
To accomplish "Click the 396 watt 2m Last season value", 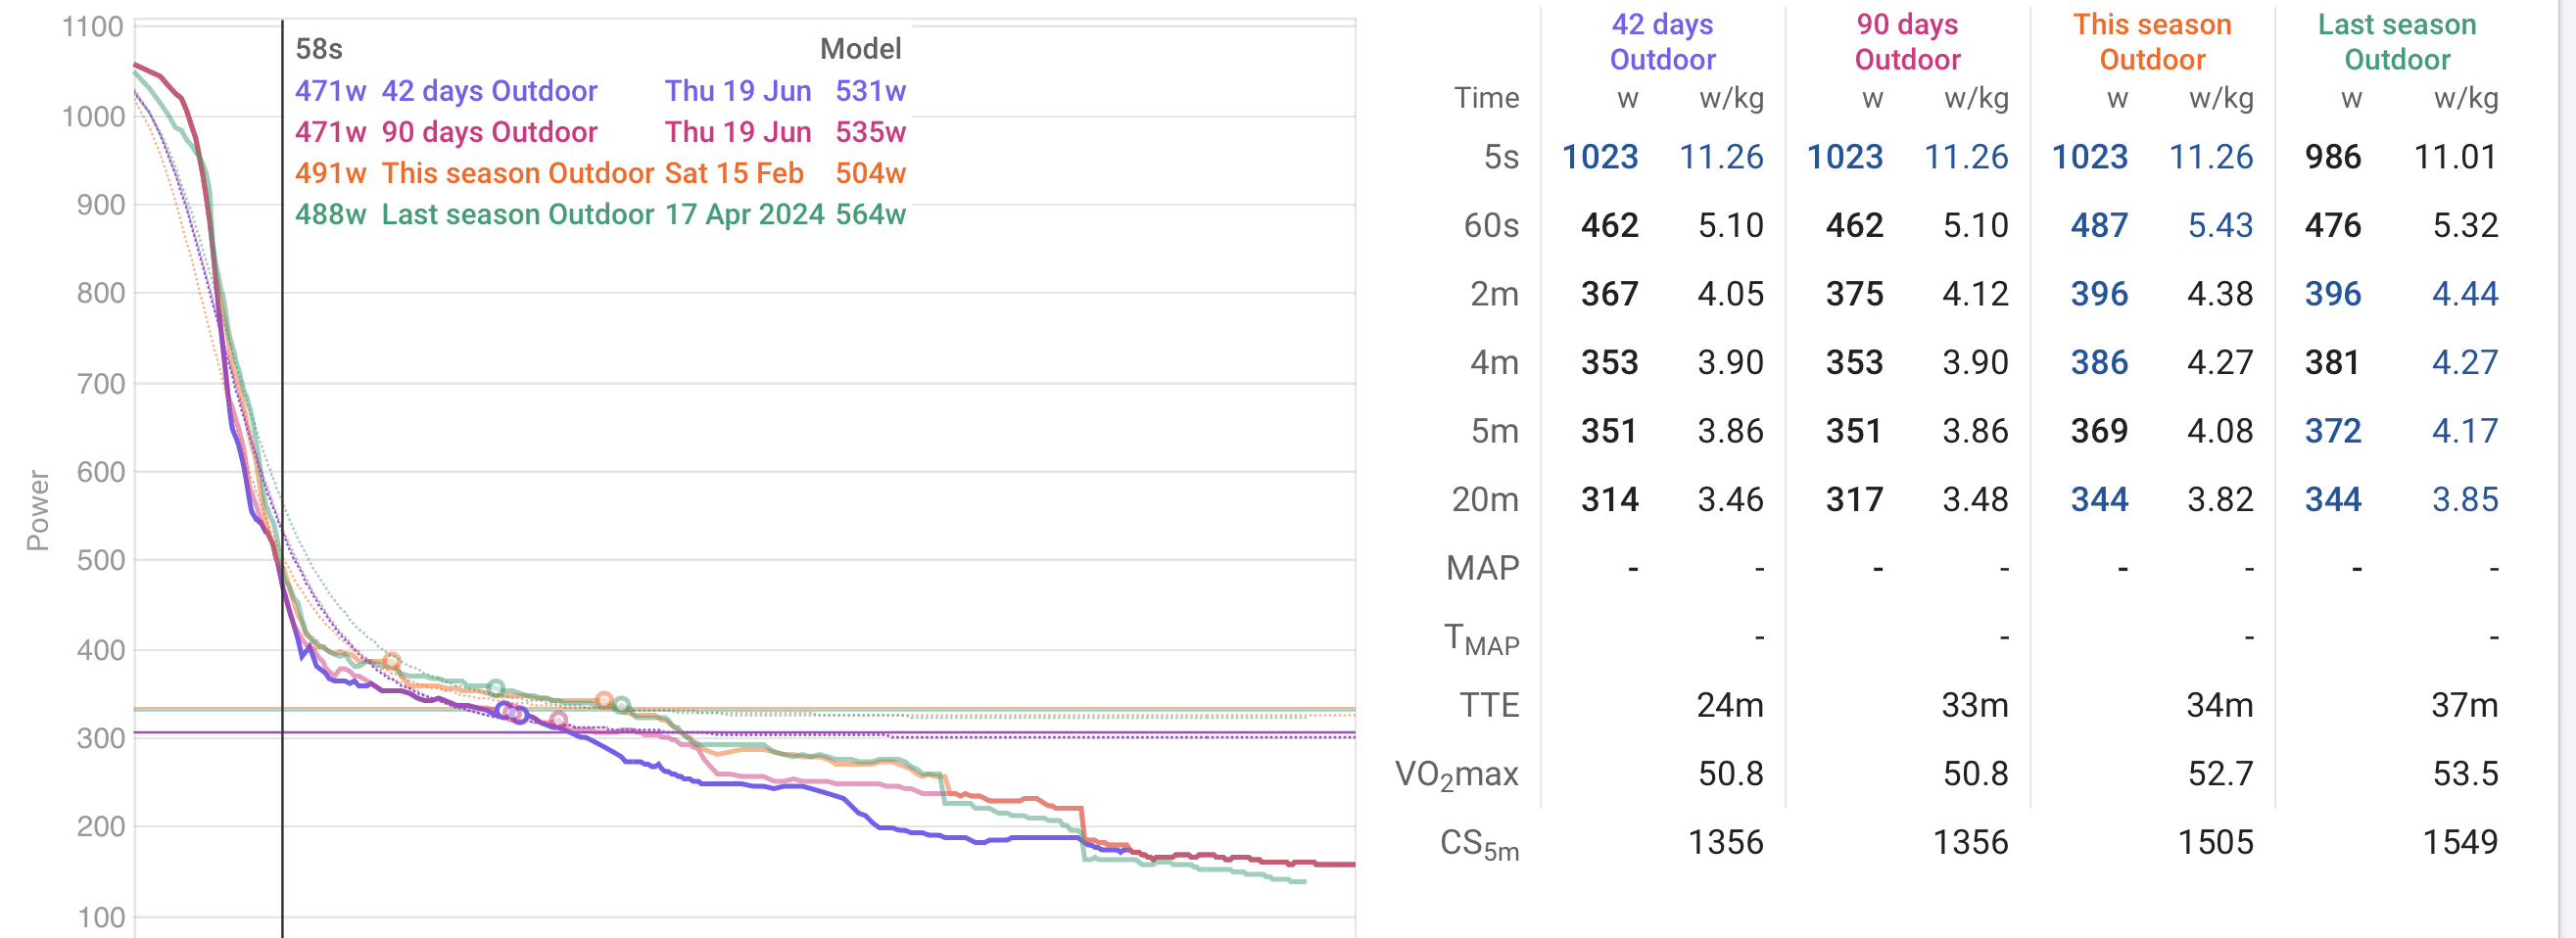I will point(2332,294).
